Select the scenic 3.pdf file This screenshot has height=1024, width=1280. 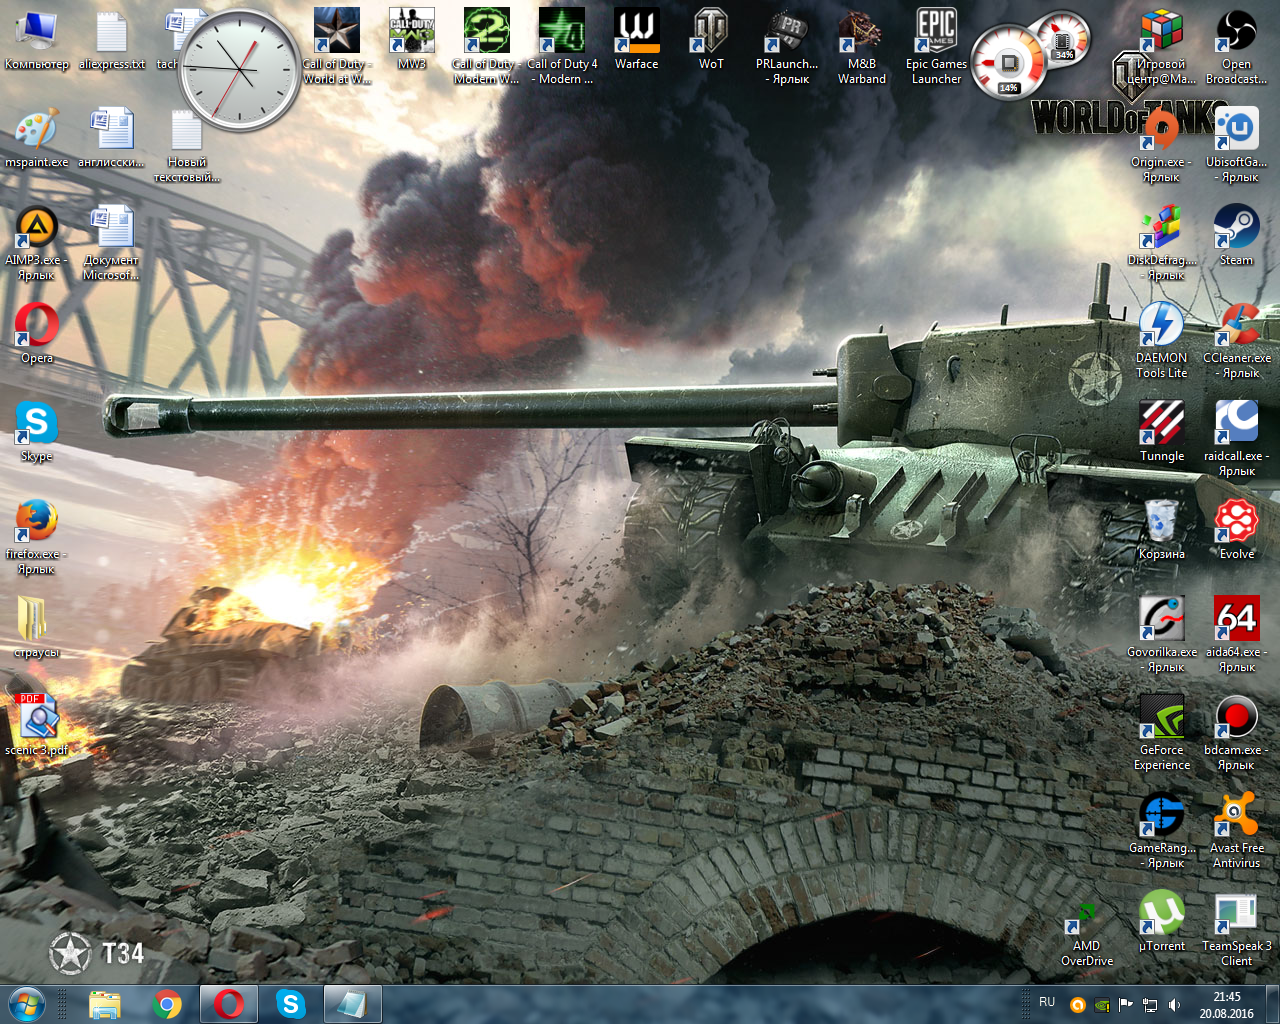tap(37, 726)
